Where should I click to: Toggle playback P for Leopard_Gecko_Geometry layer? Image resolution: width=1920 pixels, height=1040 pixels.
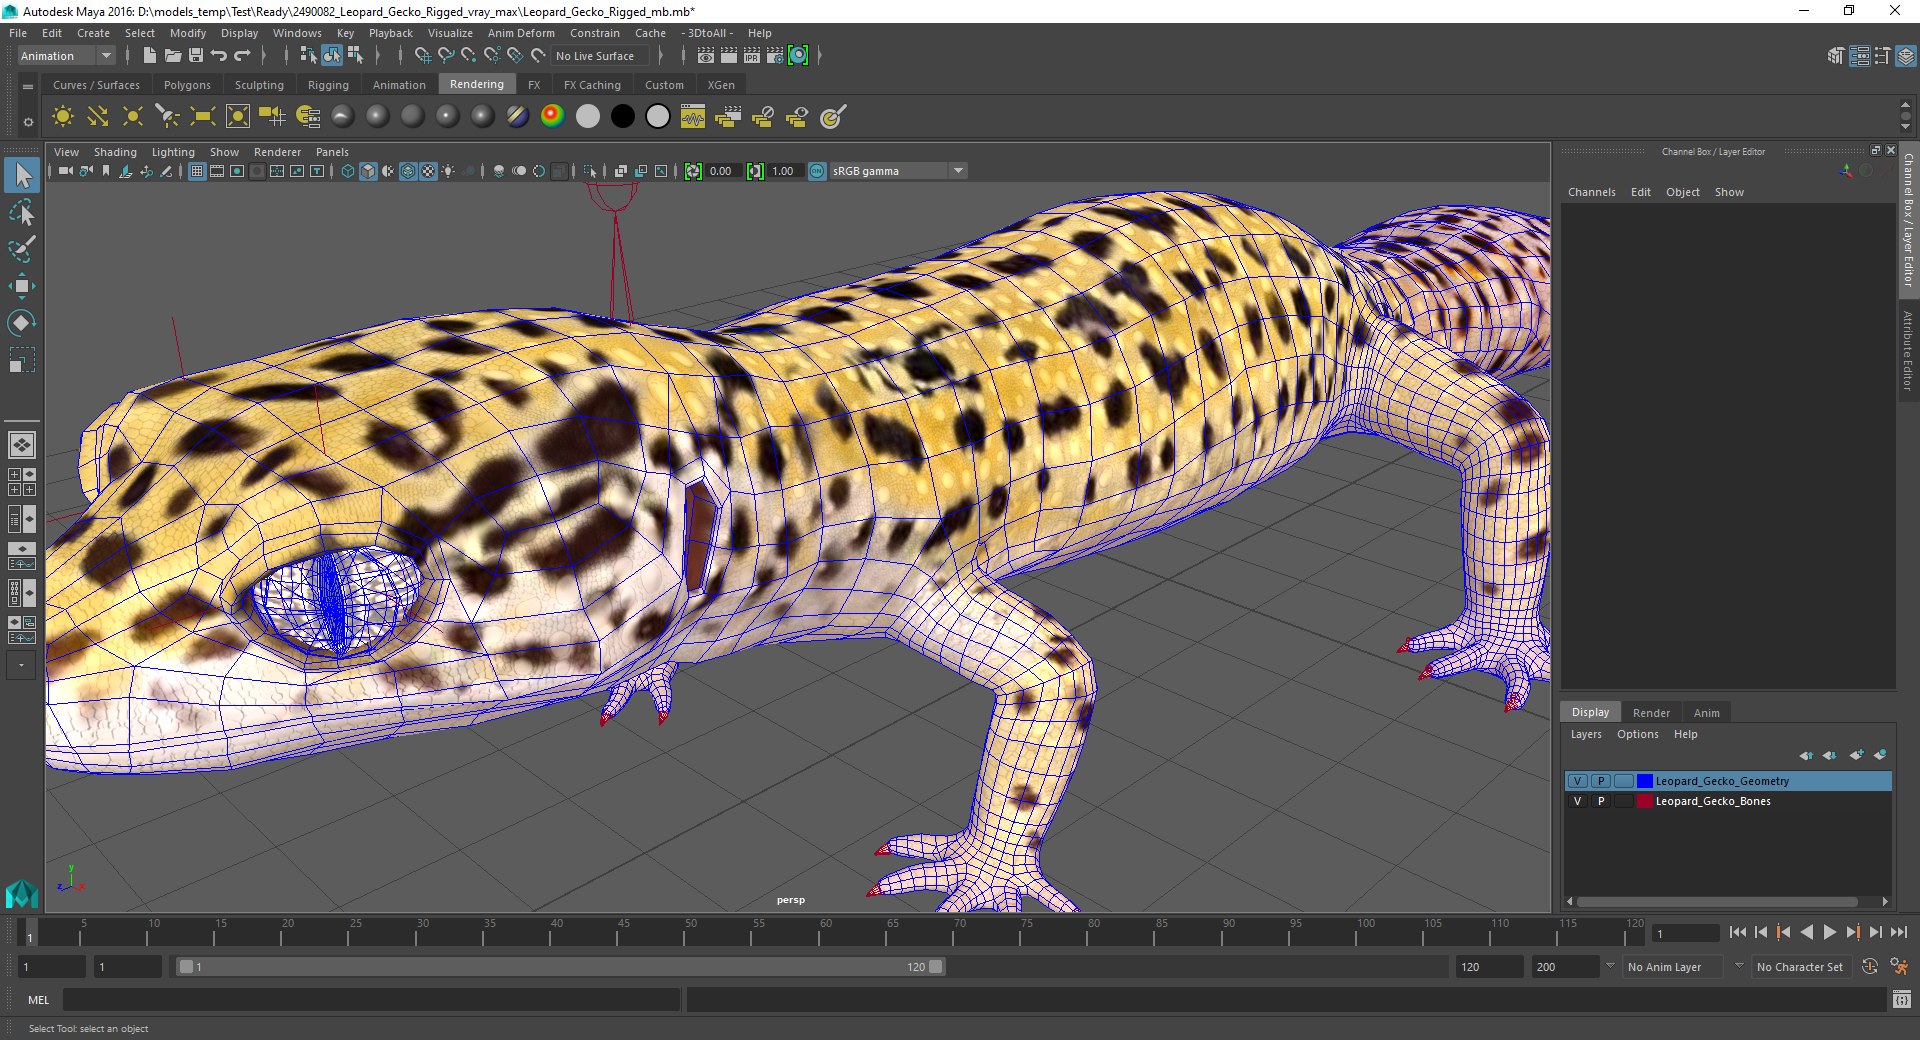pyautogui.click(x=1600, y=781)
